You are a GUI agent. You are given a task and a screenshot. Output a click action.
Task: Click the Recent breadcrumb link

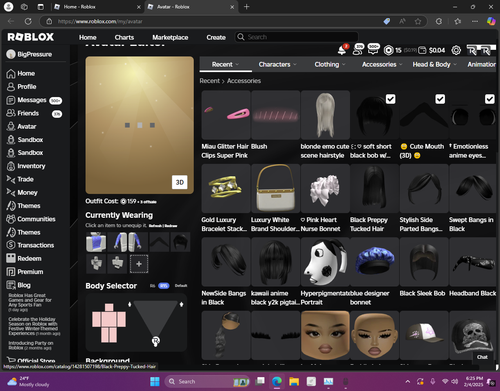pos(210,81)
